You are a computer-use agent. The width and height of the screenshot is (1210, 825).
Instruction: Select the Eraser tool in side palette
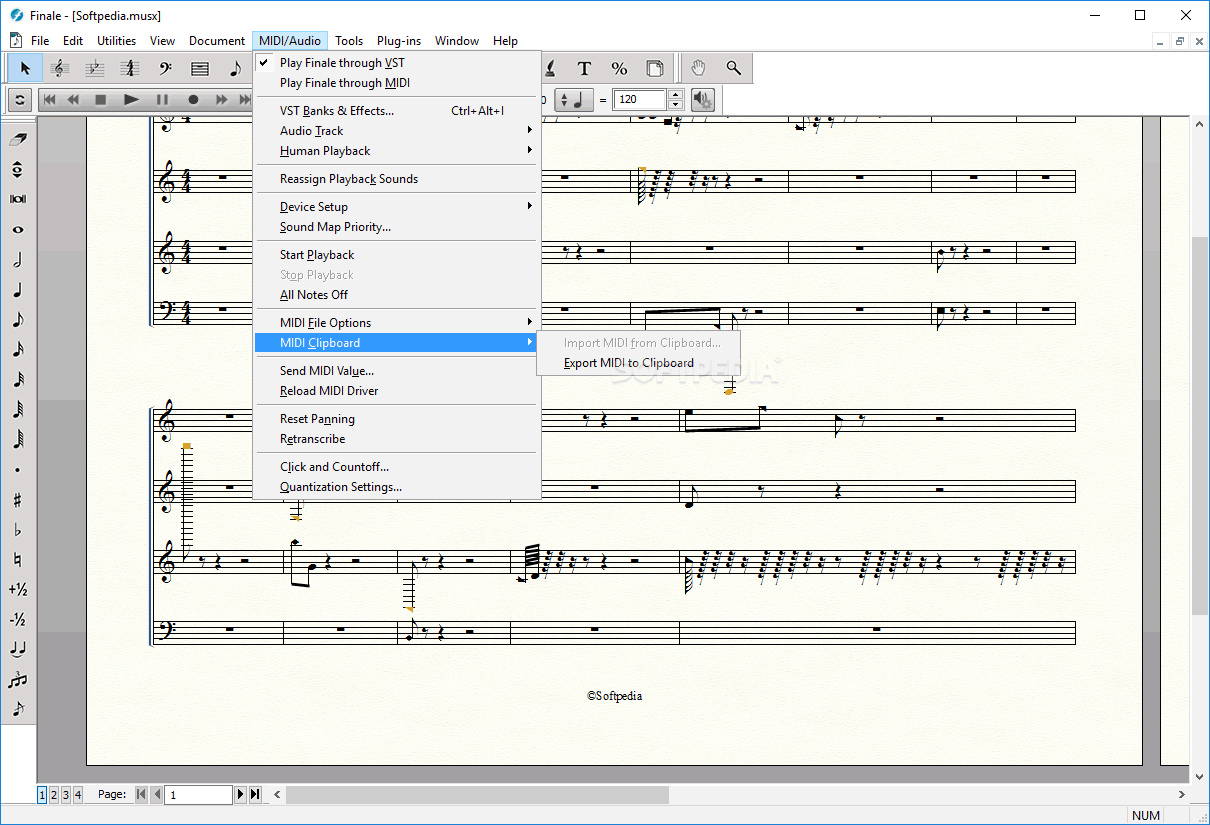click(18, 140)
